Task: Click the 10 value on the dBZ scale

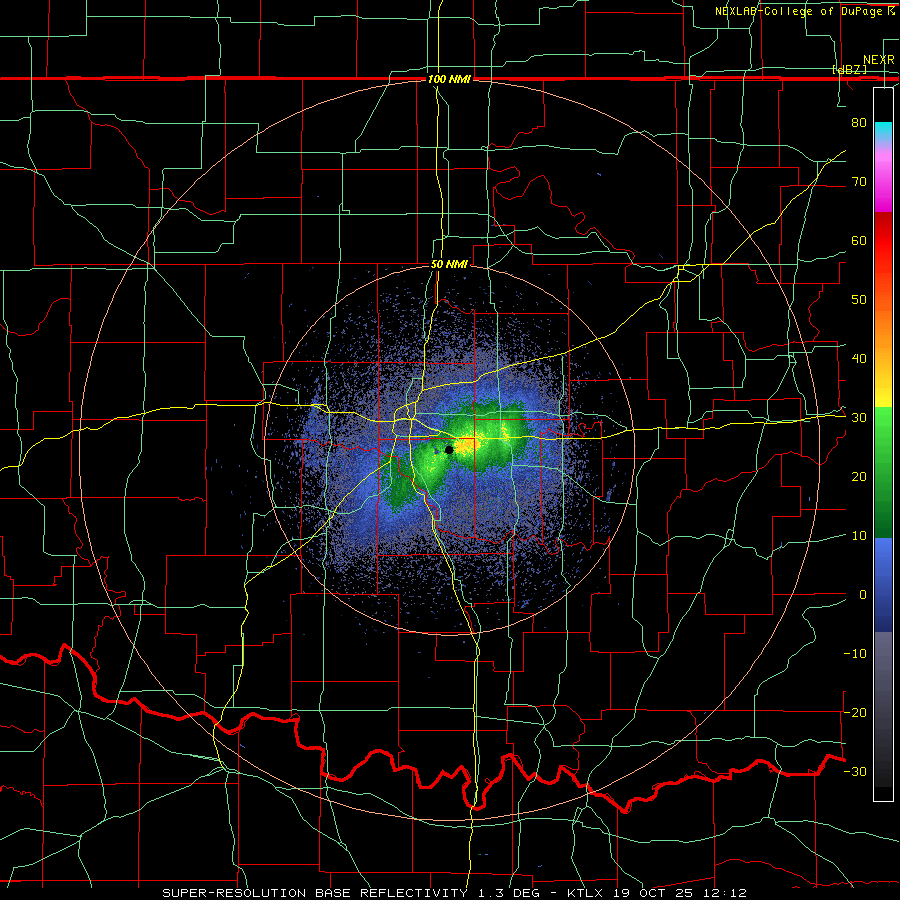Action: click(x=859, y=536)
